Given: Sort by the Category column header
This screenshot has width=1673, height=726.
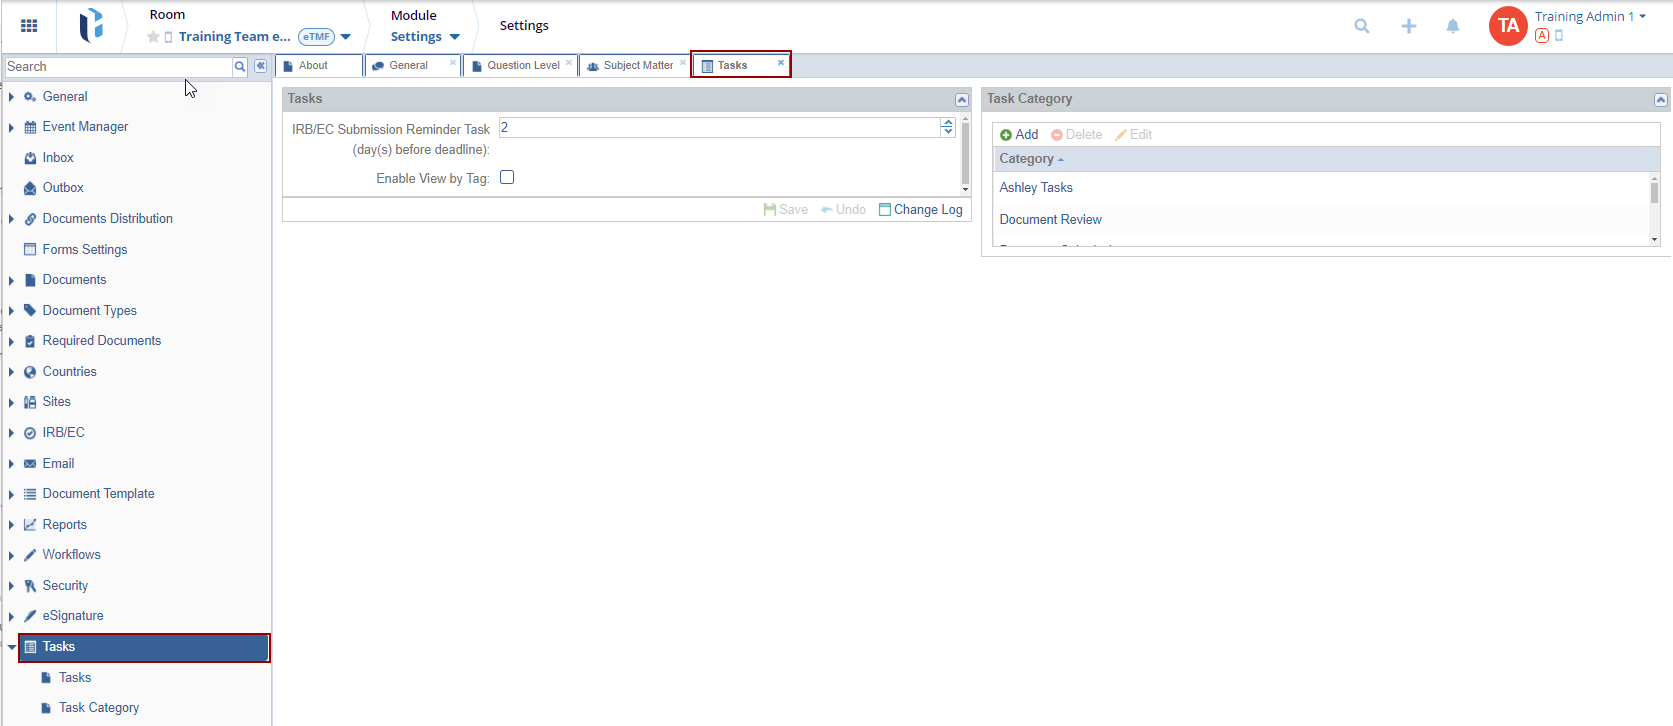Looking at the screenshot, I should point(1026,159).
